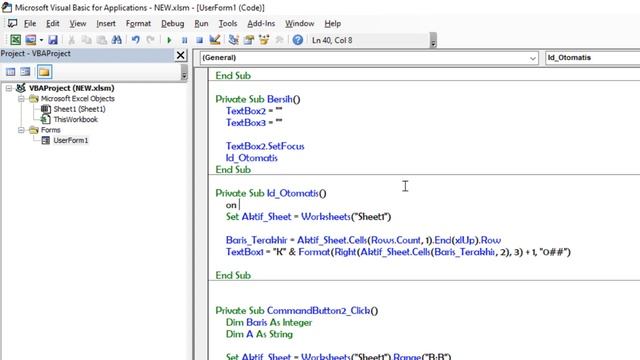Open the Id_Otomatis procedure dropdown

point(593,58)
